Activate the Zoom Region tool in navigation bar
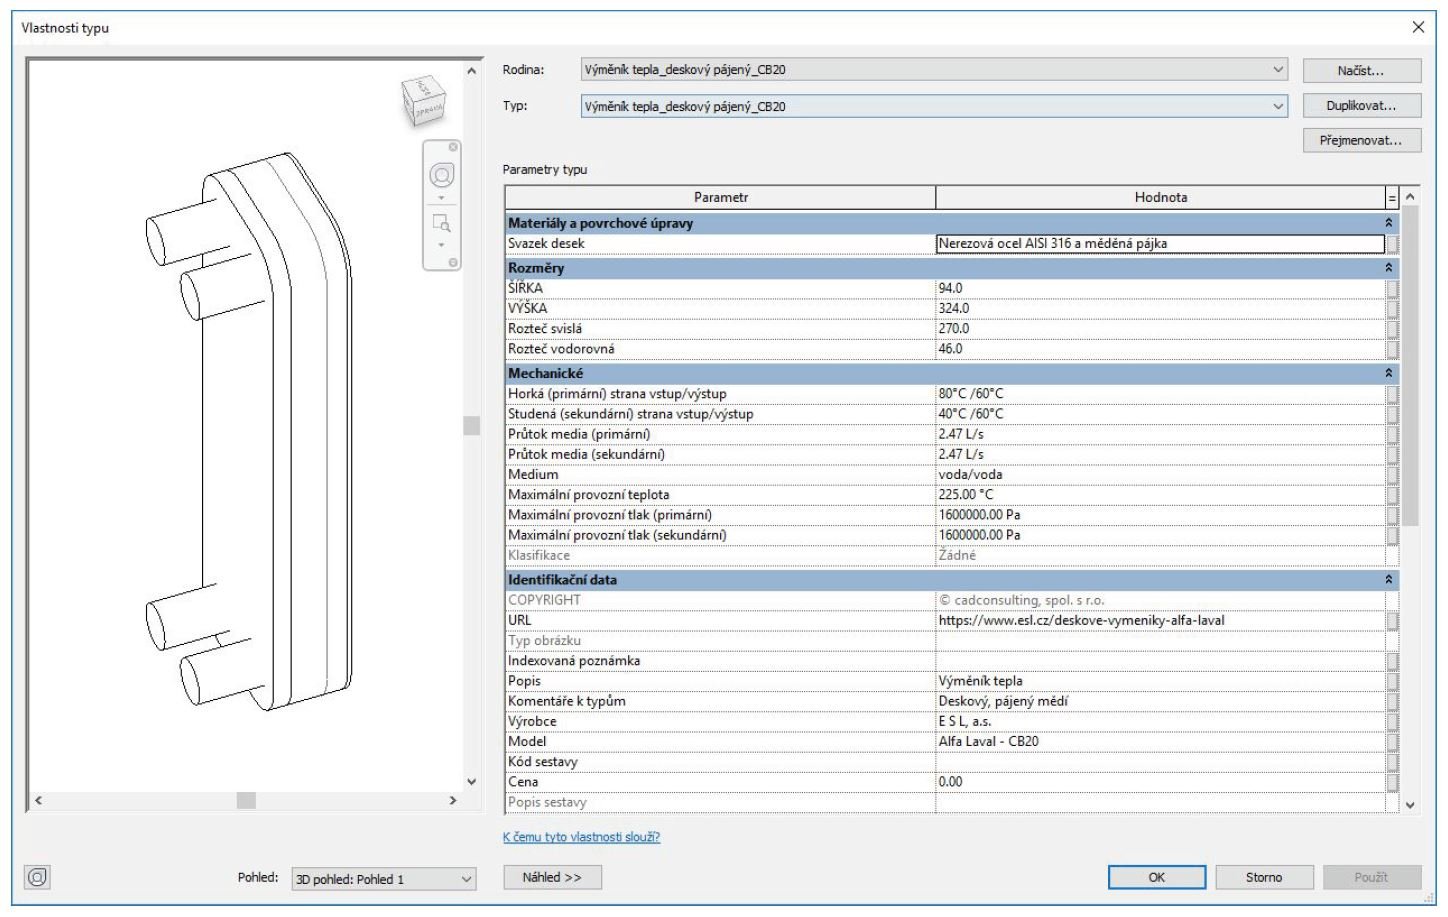 pyautogui.click(x=441, y=222)
